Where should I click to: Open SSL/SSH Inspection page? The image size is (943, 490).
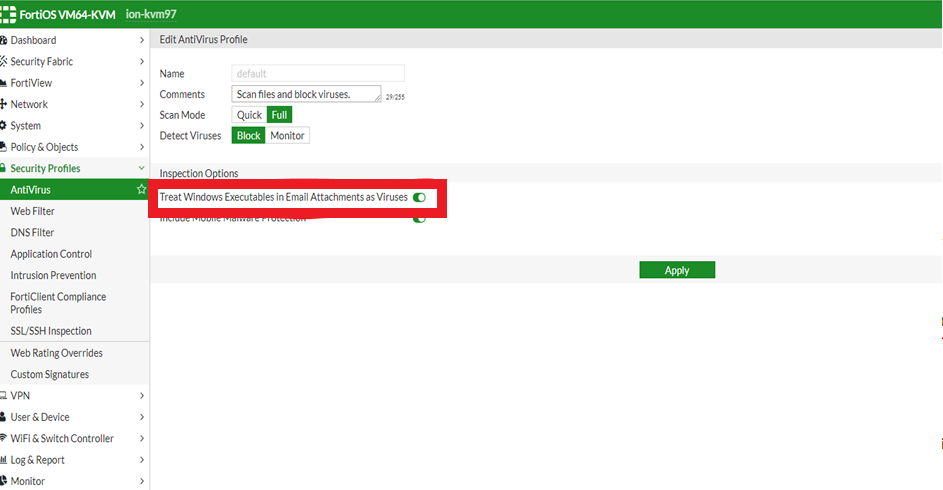tap(51, 331)
